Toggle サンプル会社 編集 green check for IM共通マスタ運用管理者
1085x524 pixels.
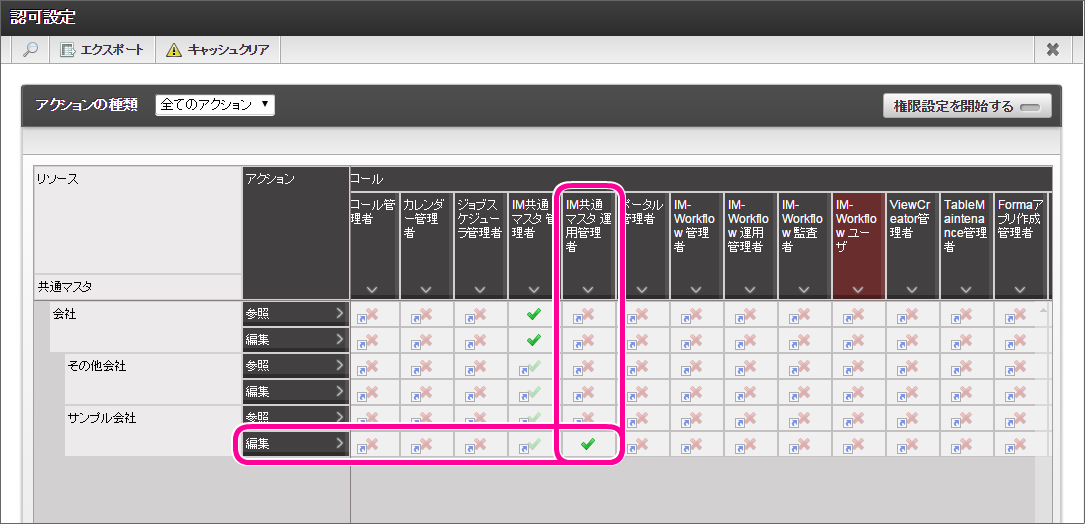[588, 444]
